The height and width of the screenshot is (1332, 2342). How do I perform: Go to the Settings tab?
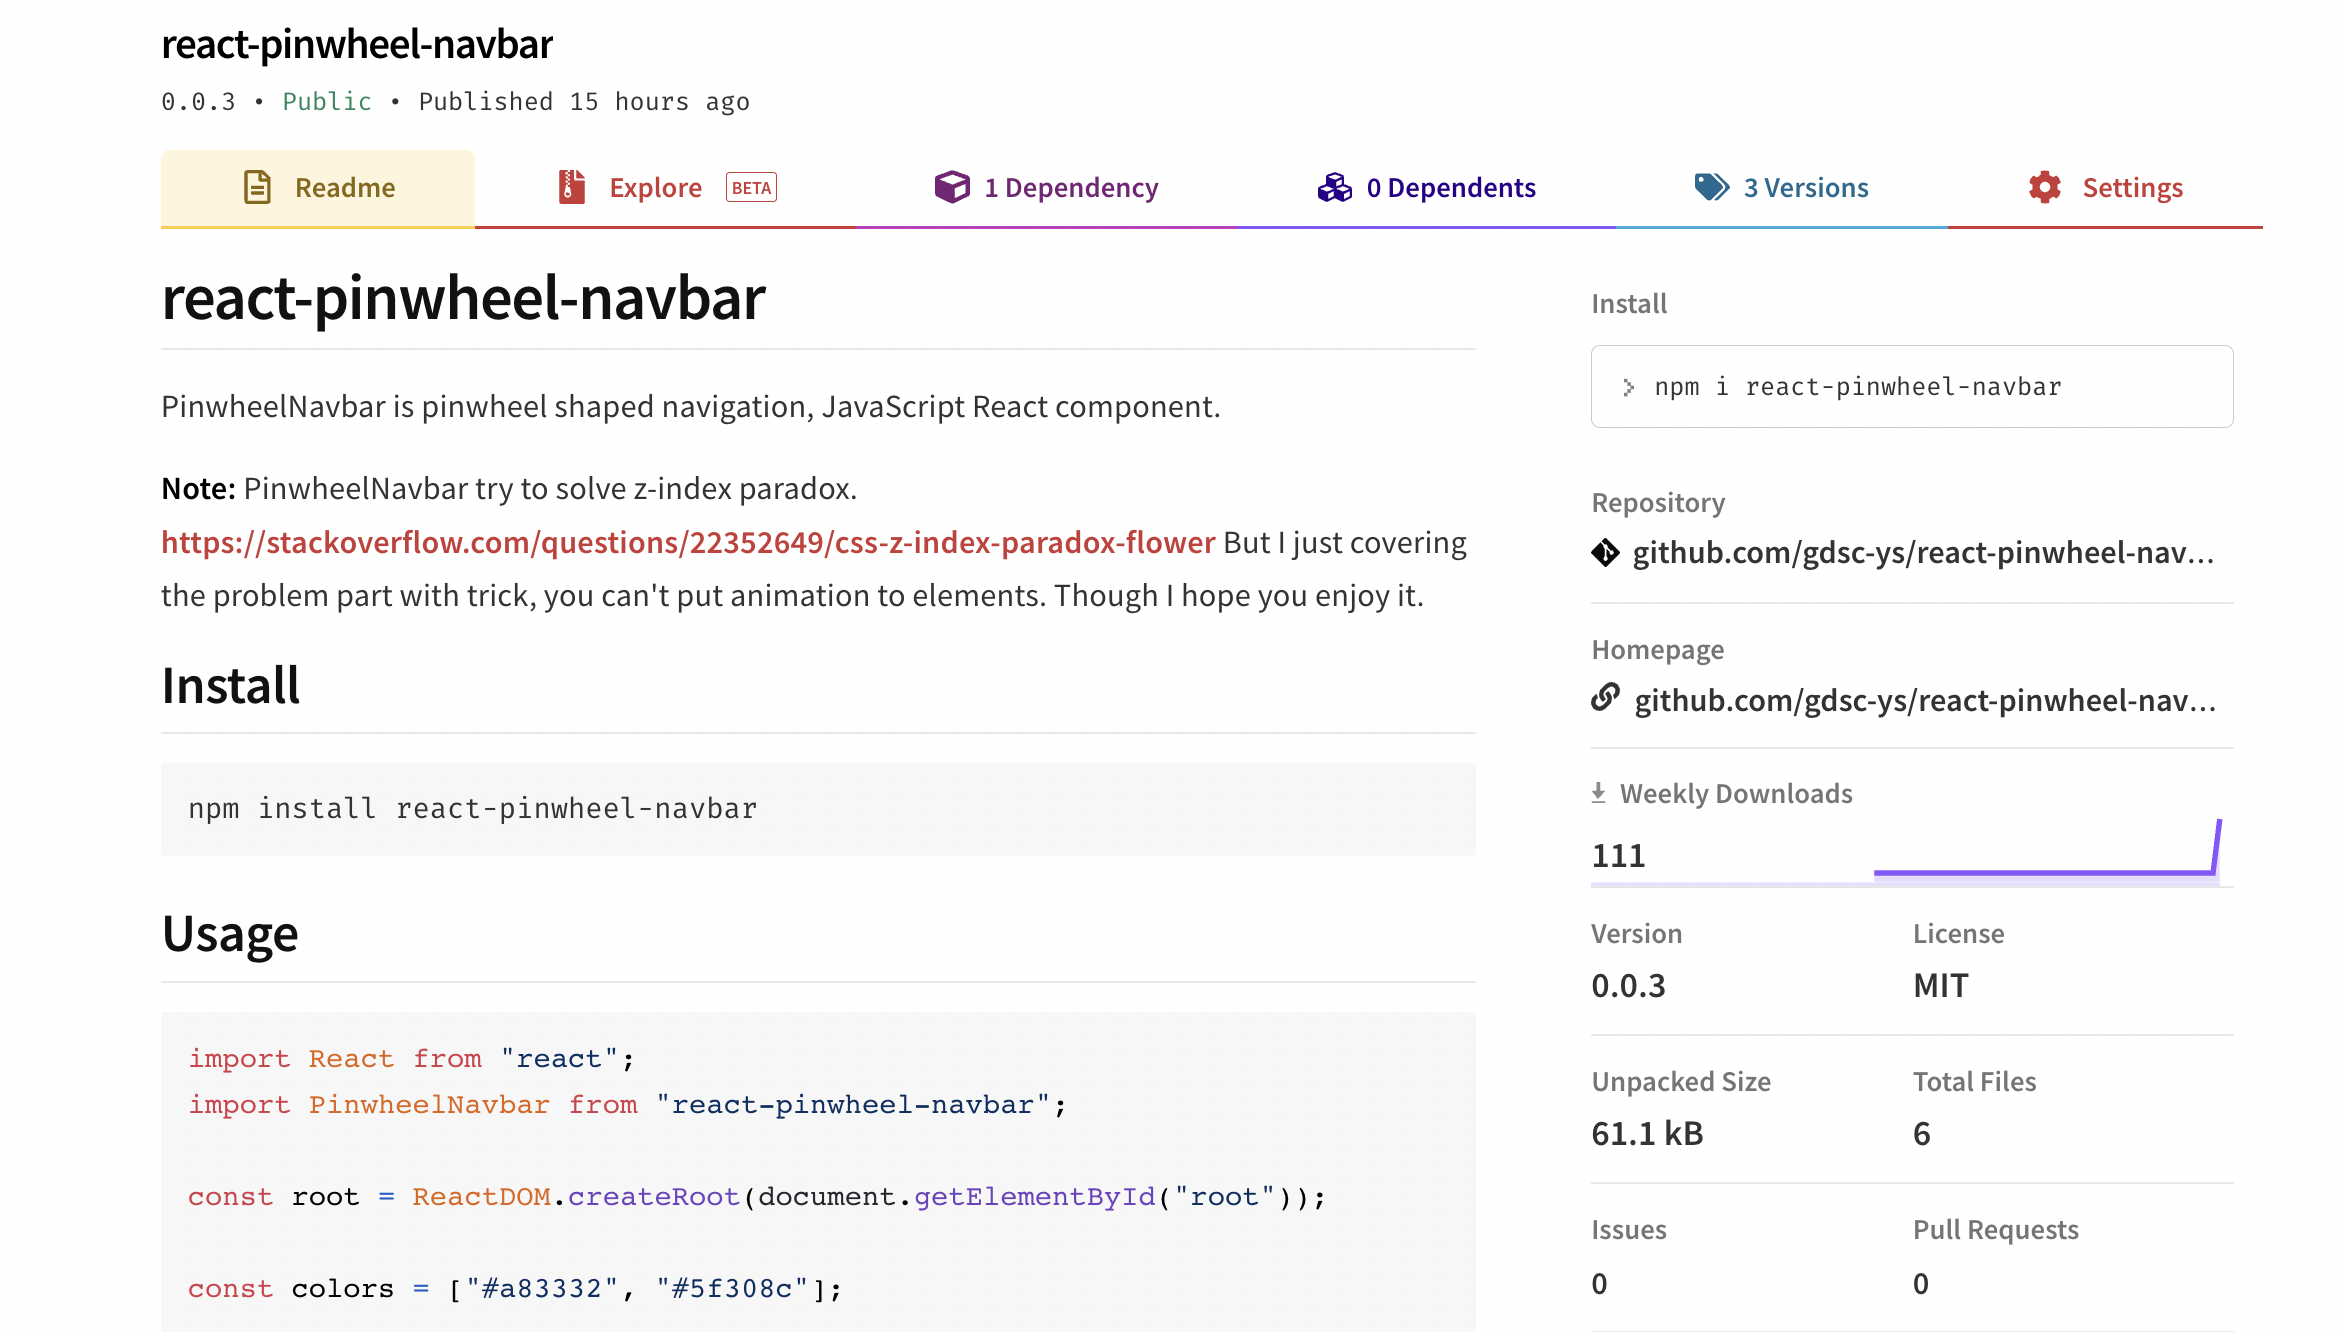pos(2105,188)
